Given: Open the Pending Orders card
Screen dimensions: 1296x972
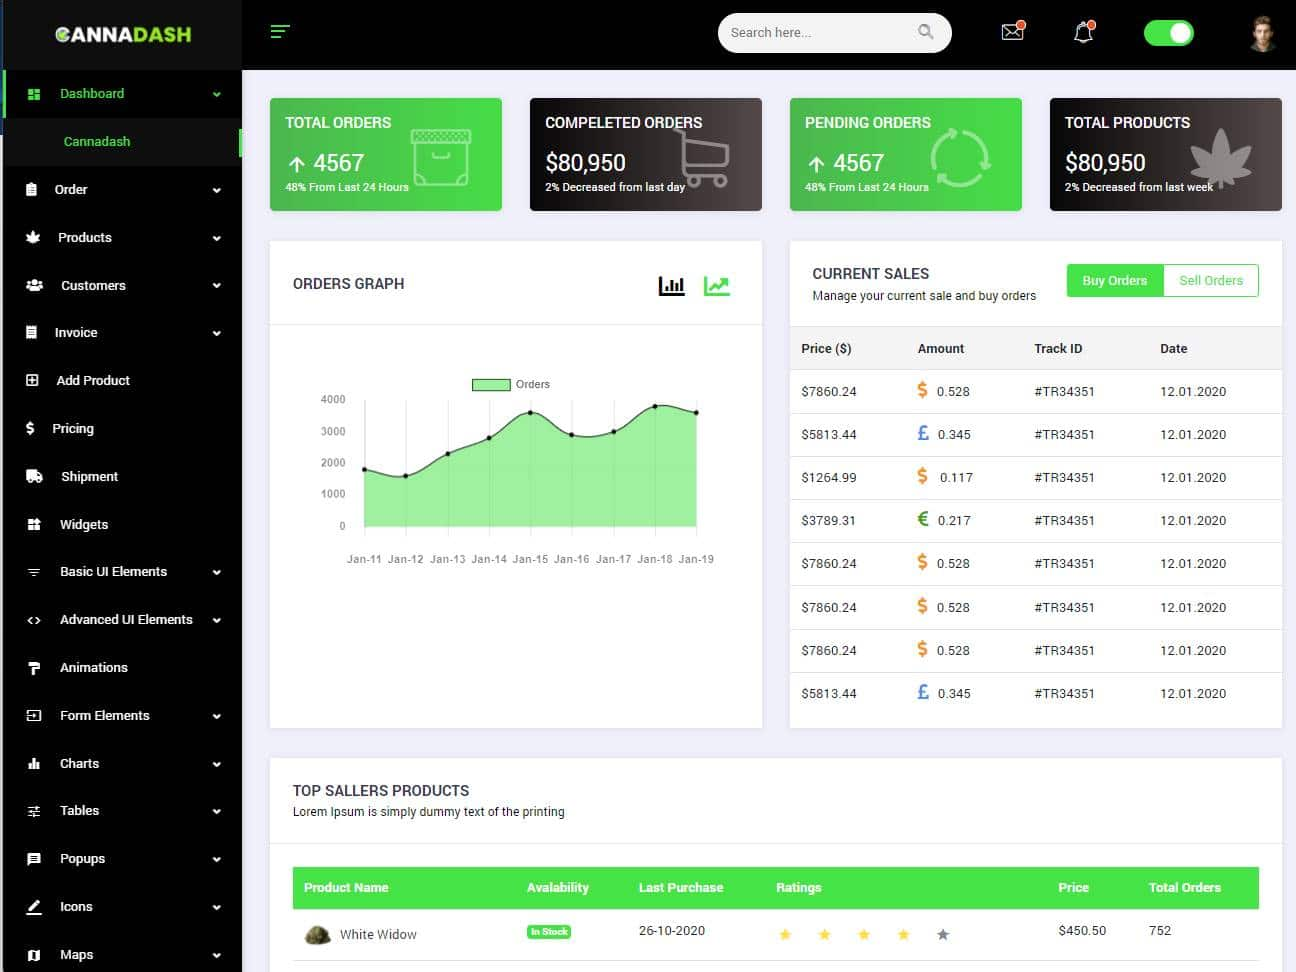Looking at the screenshot, I should [x=906, y=154].
